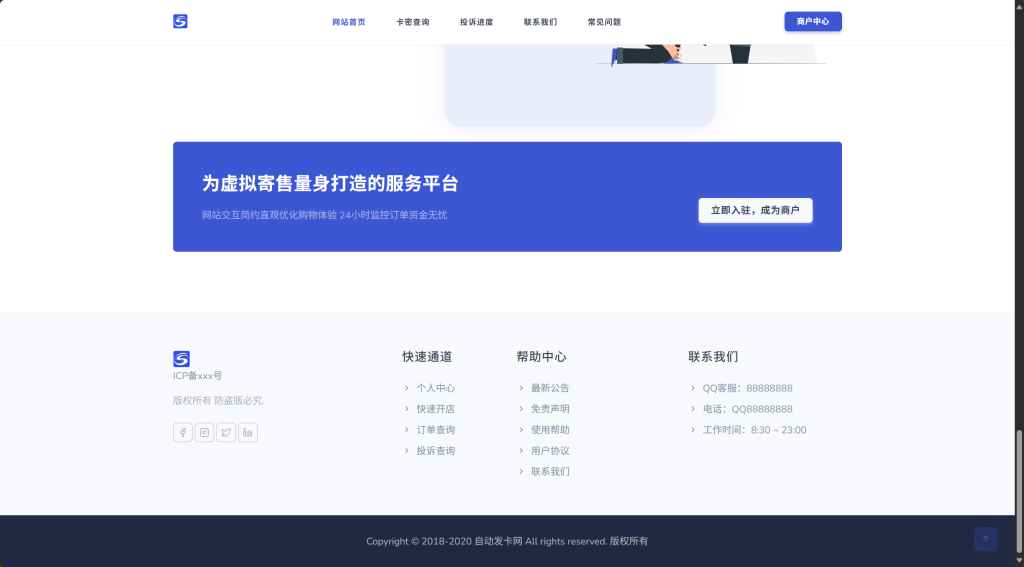This screenshot has height=567, width=1024.
Task: Open 卡密查询 in the navigation
Action: 413,22
